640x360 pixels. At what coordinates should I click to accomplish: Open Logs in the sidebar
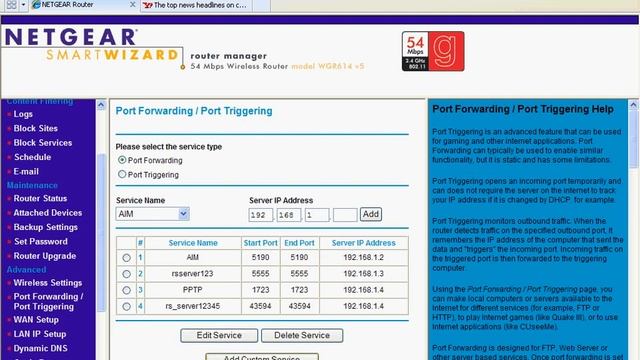(x=23, y=114)
